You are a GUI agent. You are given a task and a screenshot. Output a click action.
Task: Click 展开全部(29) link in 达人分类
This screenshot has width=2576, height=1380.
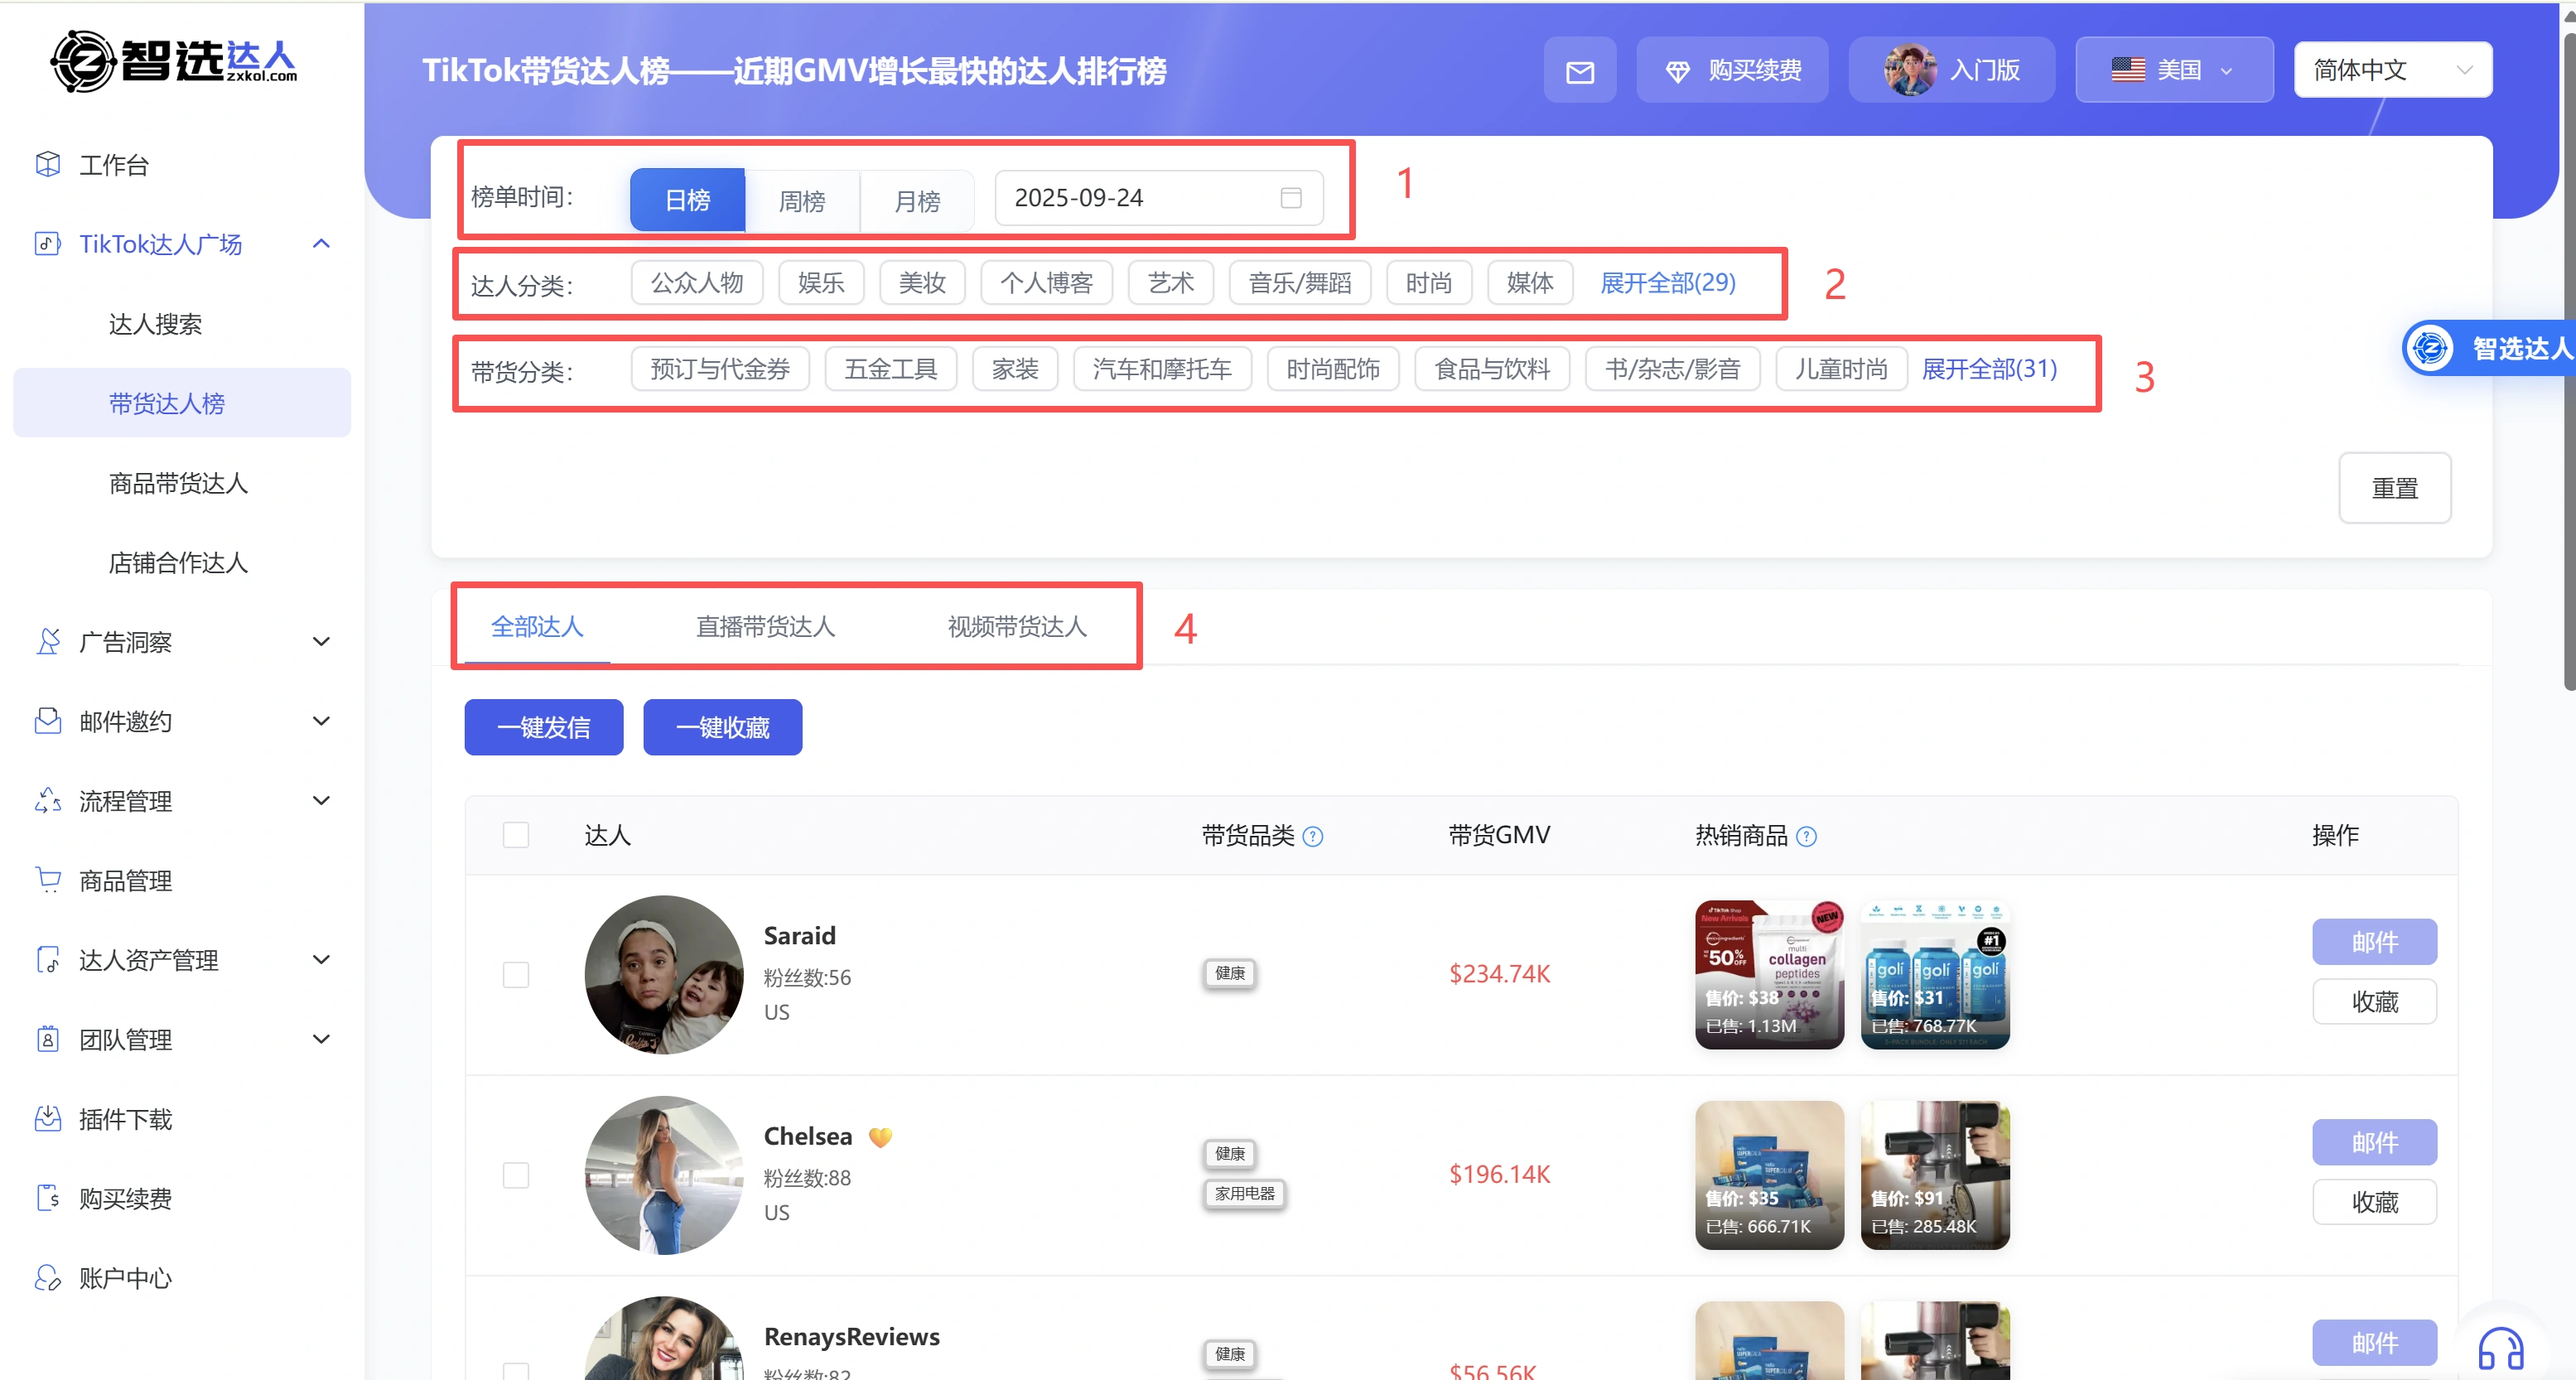tap(1667, 283)
